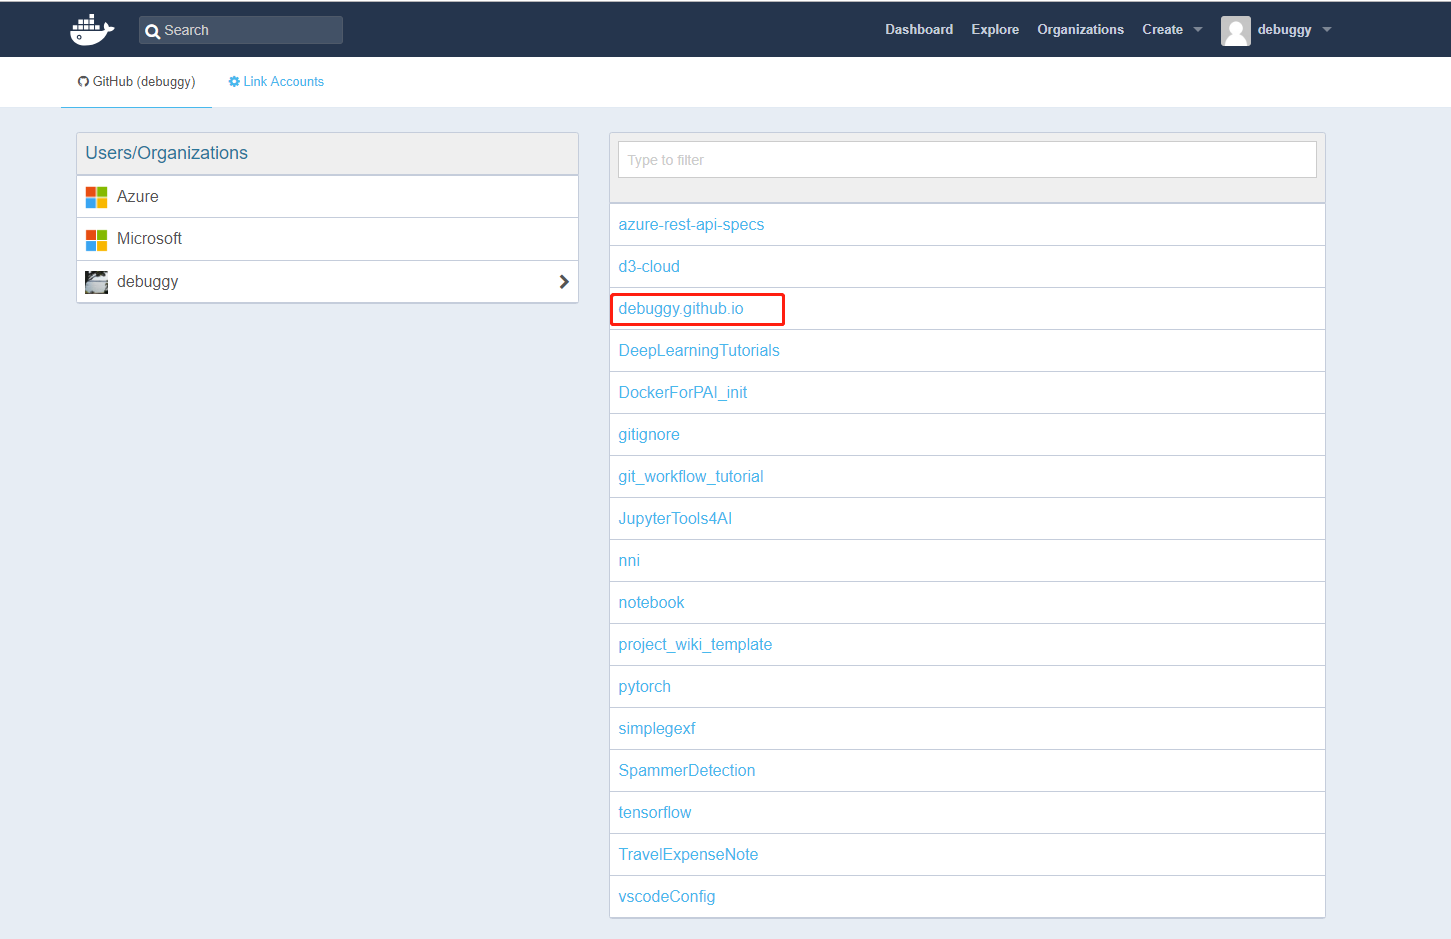Click the chevron next to debuggy
The width and height of the screenshot is (1451, 939).
pyautogui.click(x=564, y=282)
